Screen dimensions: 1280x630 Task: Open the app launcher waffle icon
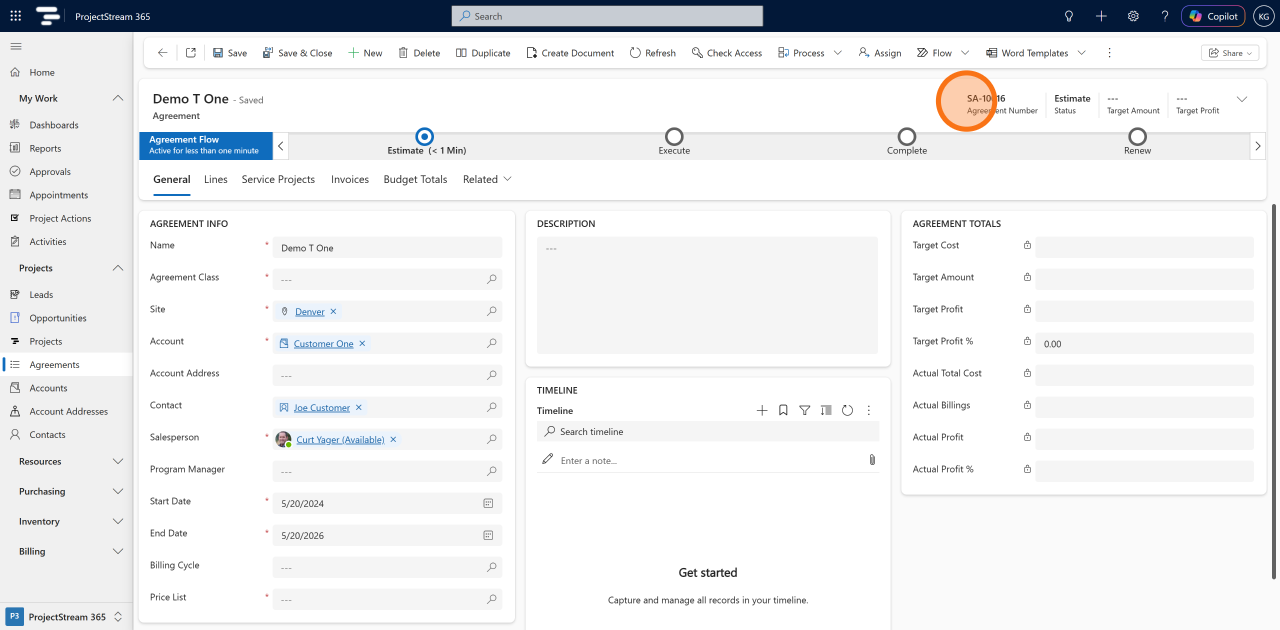tap(15, 16)
